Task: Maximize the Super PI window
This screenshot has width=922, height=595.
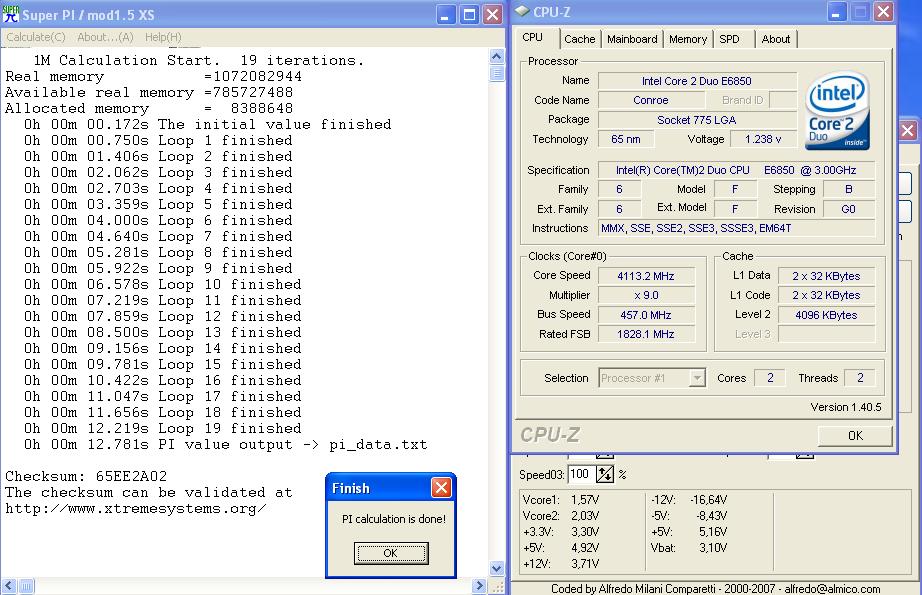Action: 469,14
